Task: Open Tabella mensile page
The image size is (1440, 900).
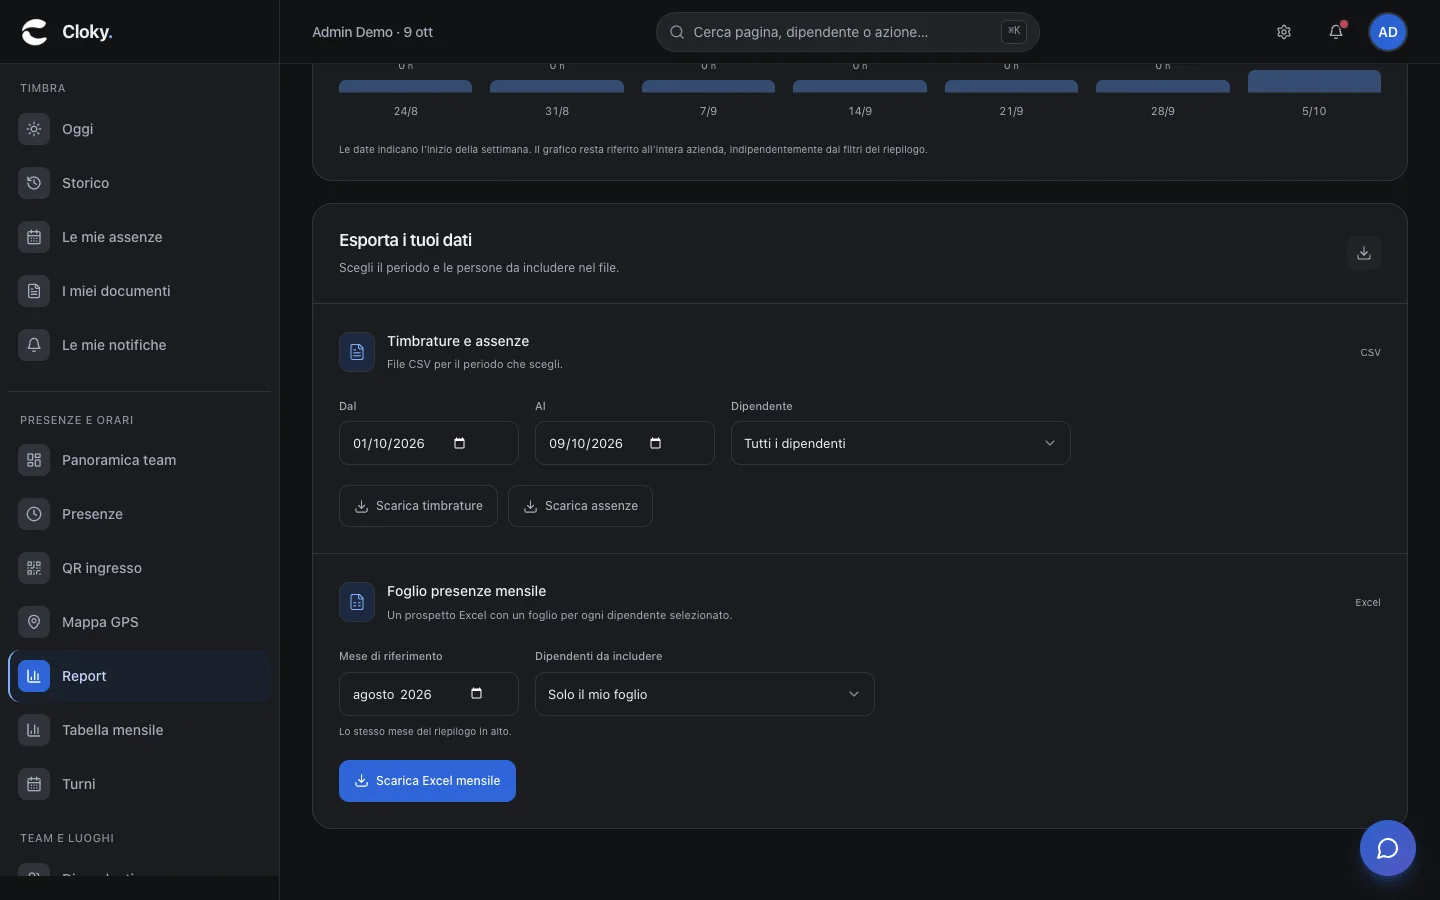Action: pos(139,730)
